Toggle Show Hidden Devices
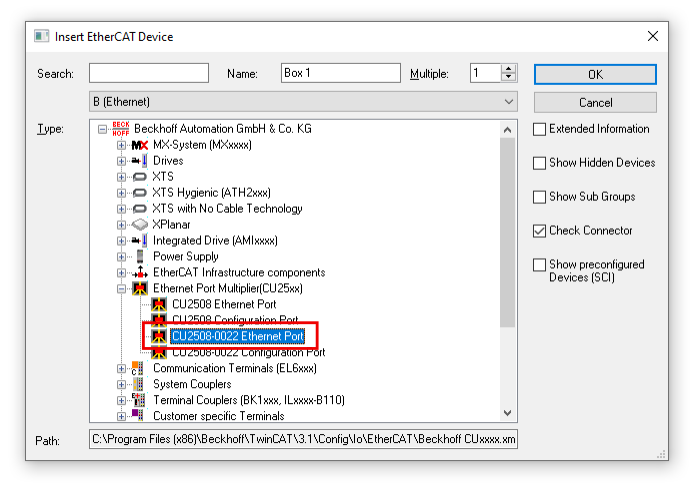Screen dimensions: 697x487 coord(539,163)
